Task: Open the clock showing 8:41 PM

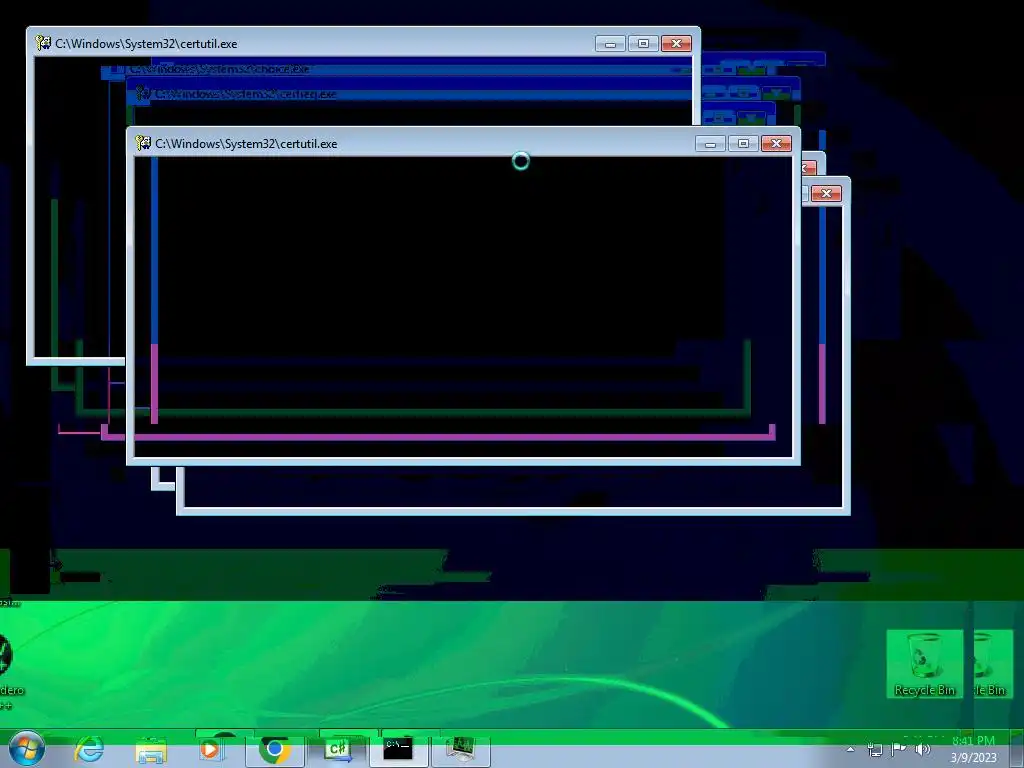Action: click(973, 741)
